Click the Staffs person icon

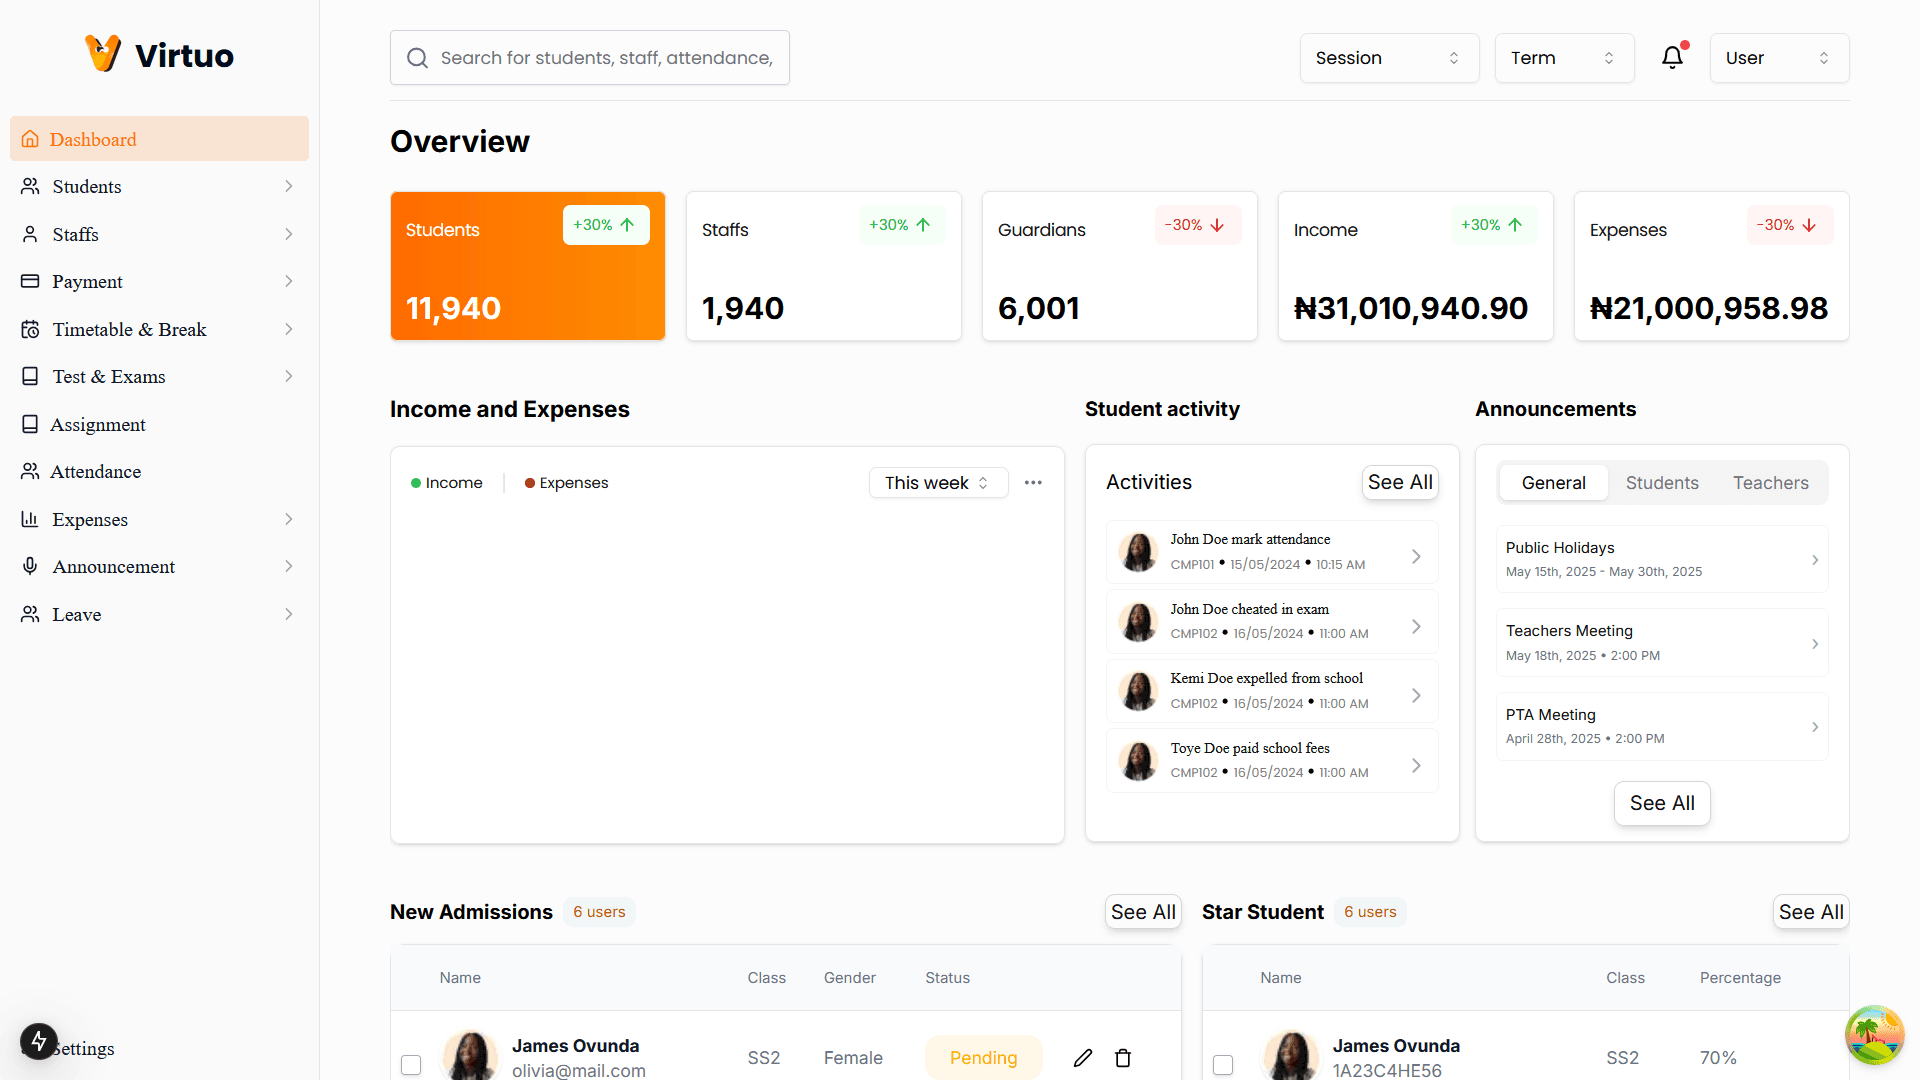[x=30, y=234]
